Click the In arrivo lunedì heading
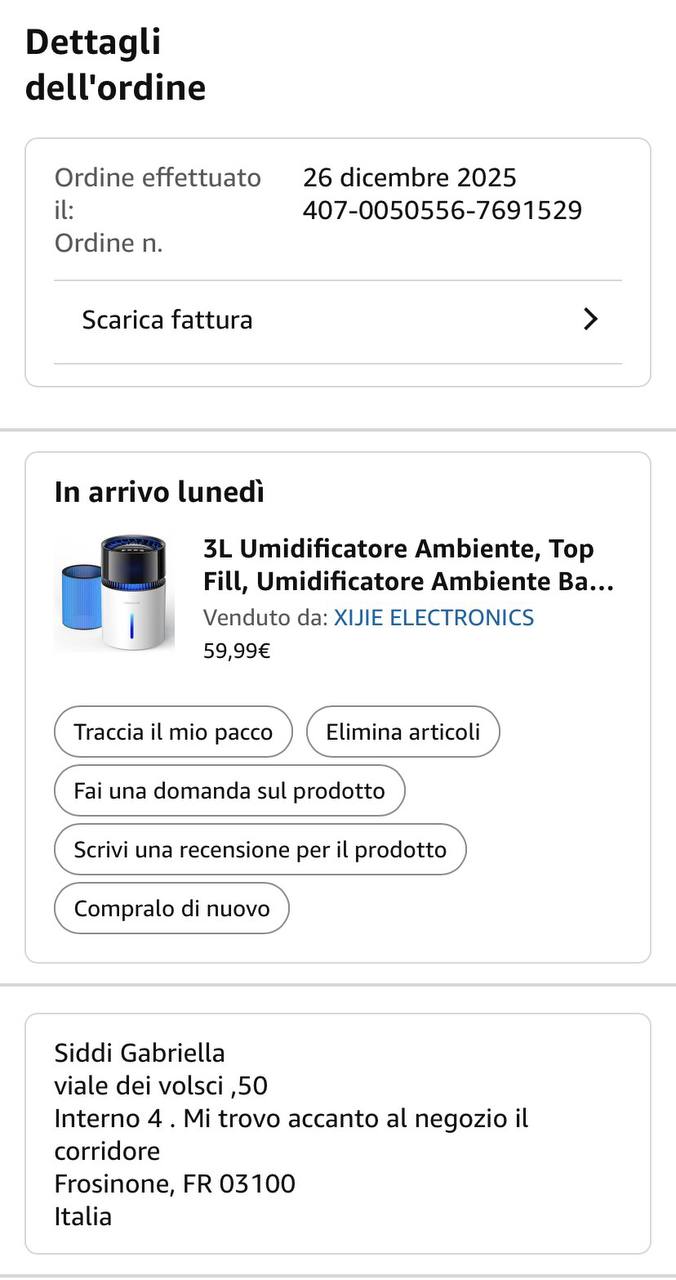676x1280 pixels. pos(159,492)
